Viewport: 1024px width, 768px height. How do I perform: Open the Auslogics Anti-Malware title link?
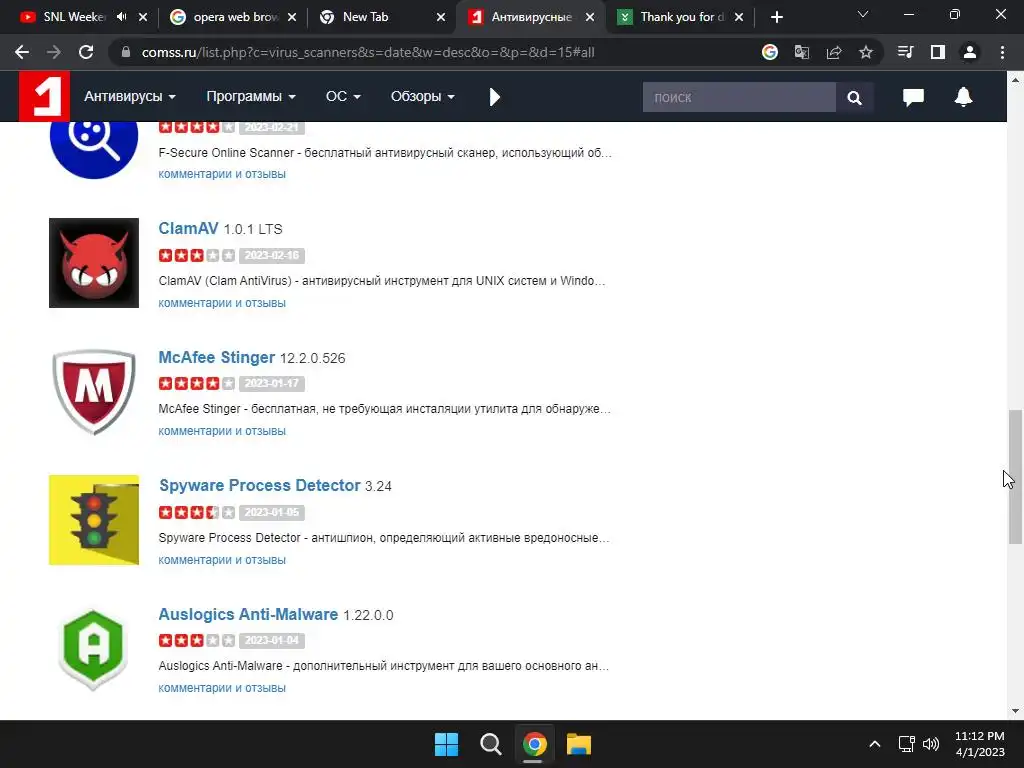248,615
